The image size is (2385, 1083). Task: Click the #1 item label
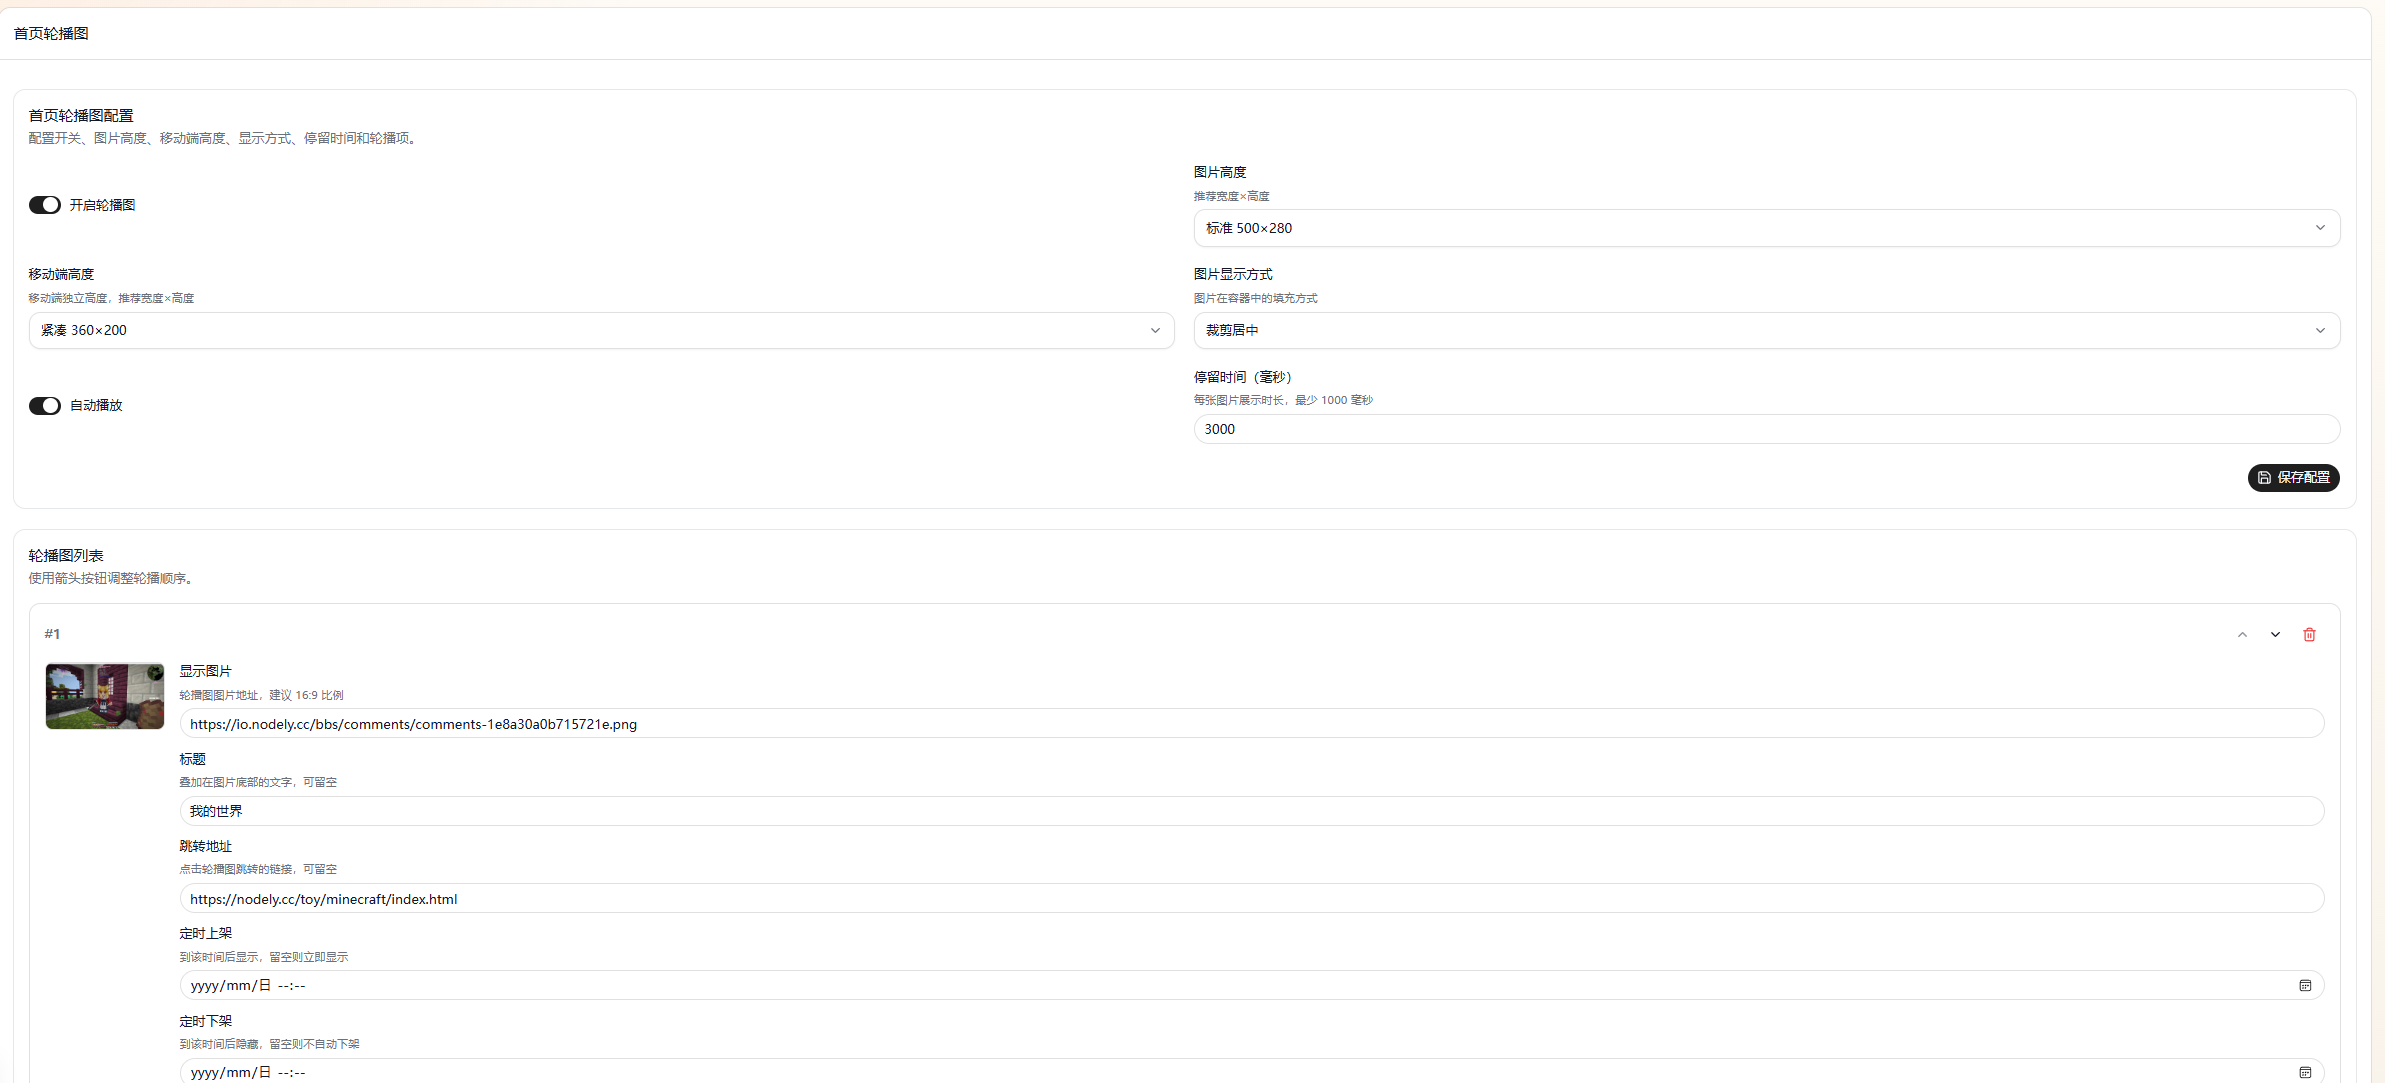click(x=52, y=634)
